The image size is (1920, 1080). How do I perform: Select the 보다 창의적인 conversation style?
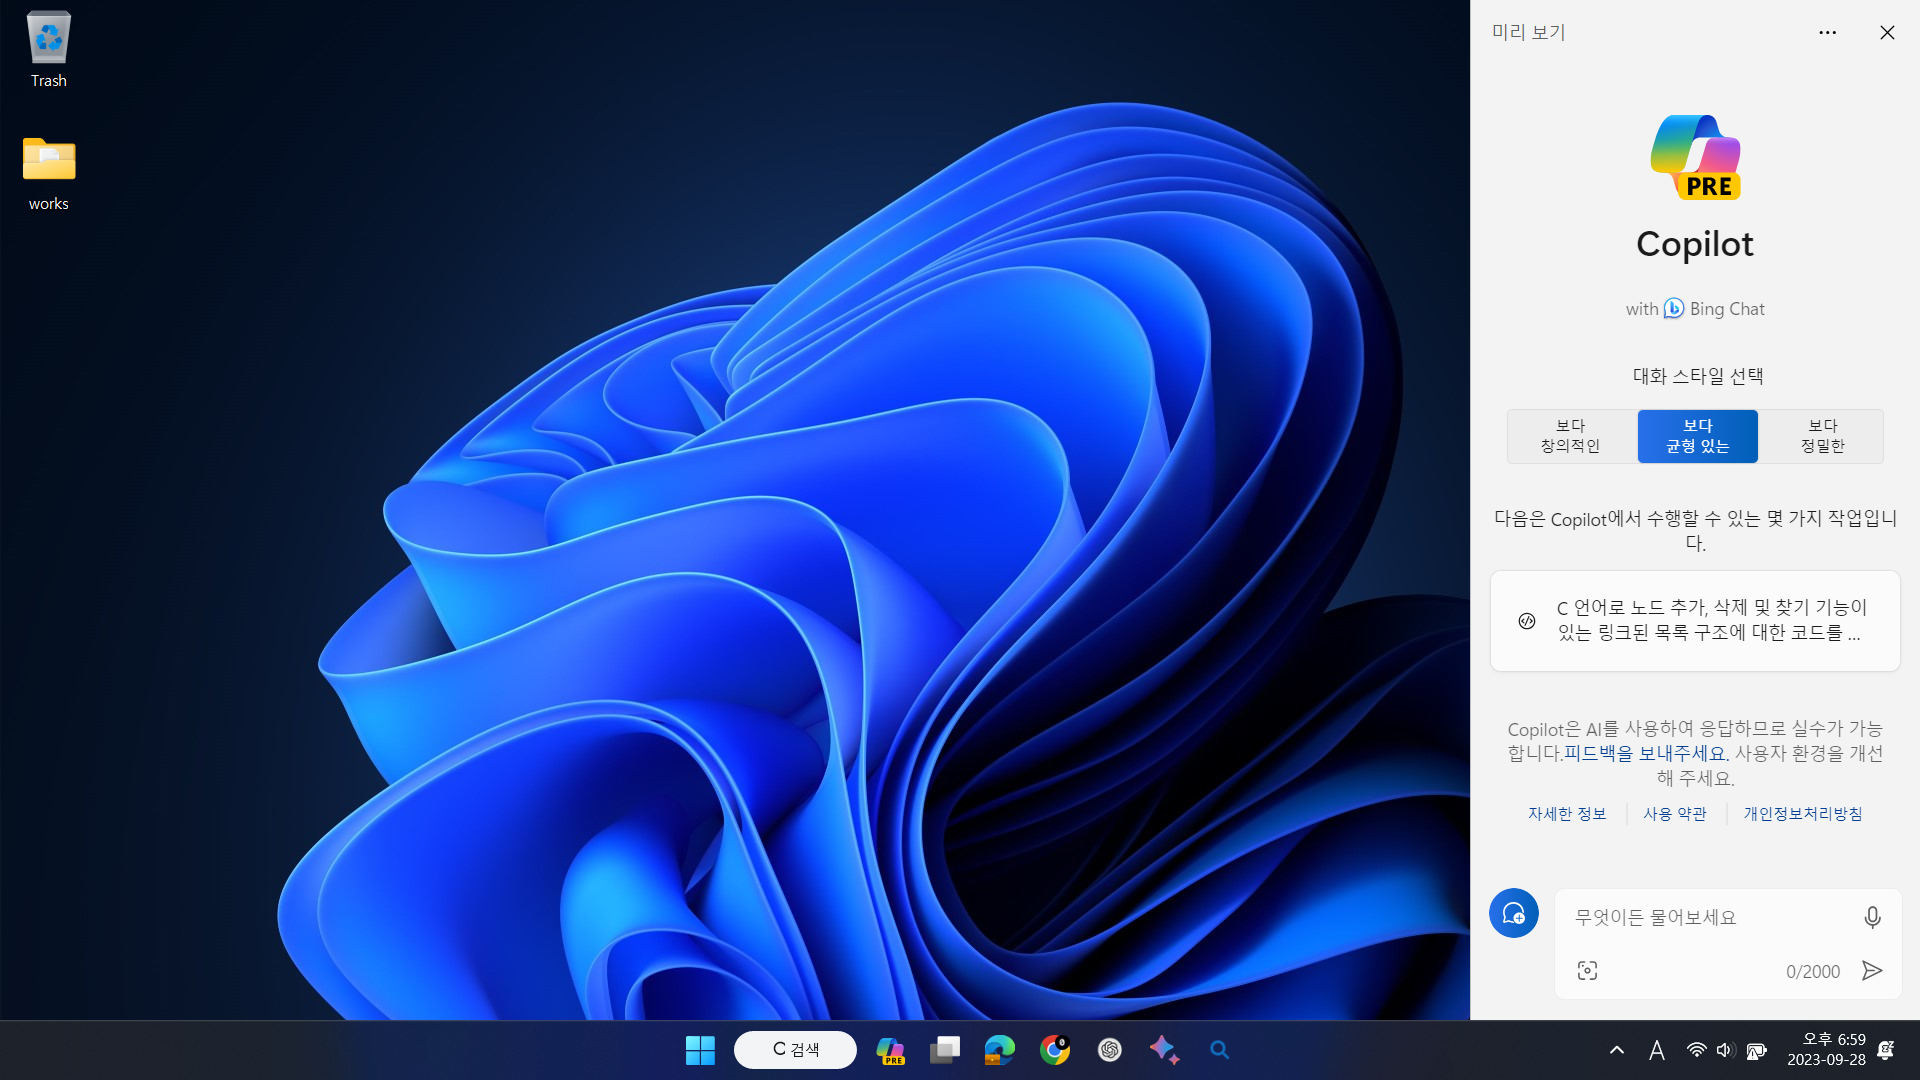[x=1570, y=436]
